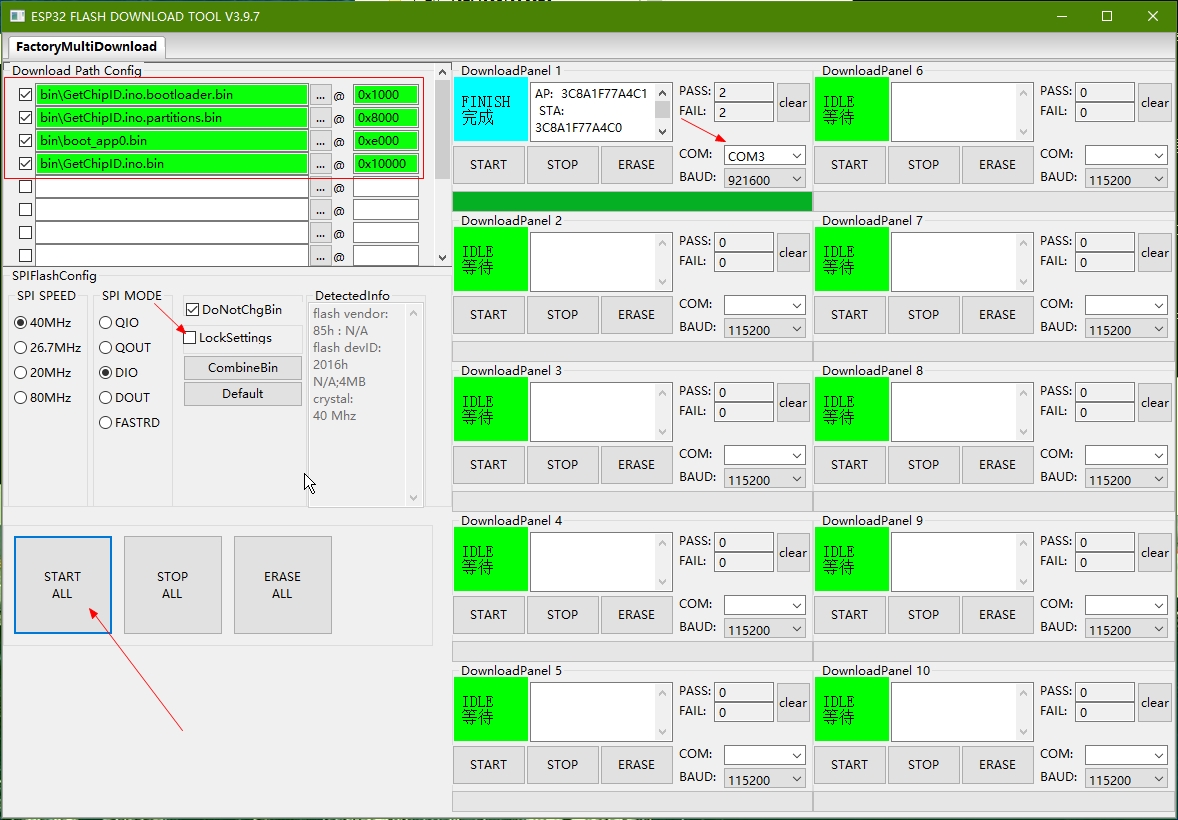The image size is (1178, 820).
Task: Click STOP in DownloadPanel 9
Action: (x=923, y=615)
